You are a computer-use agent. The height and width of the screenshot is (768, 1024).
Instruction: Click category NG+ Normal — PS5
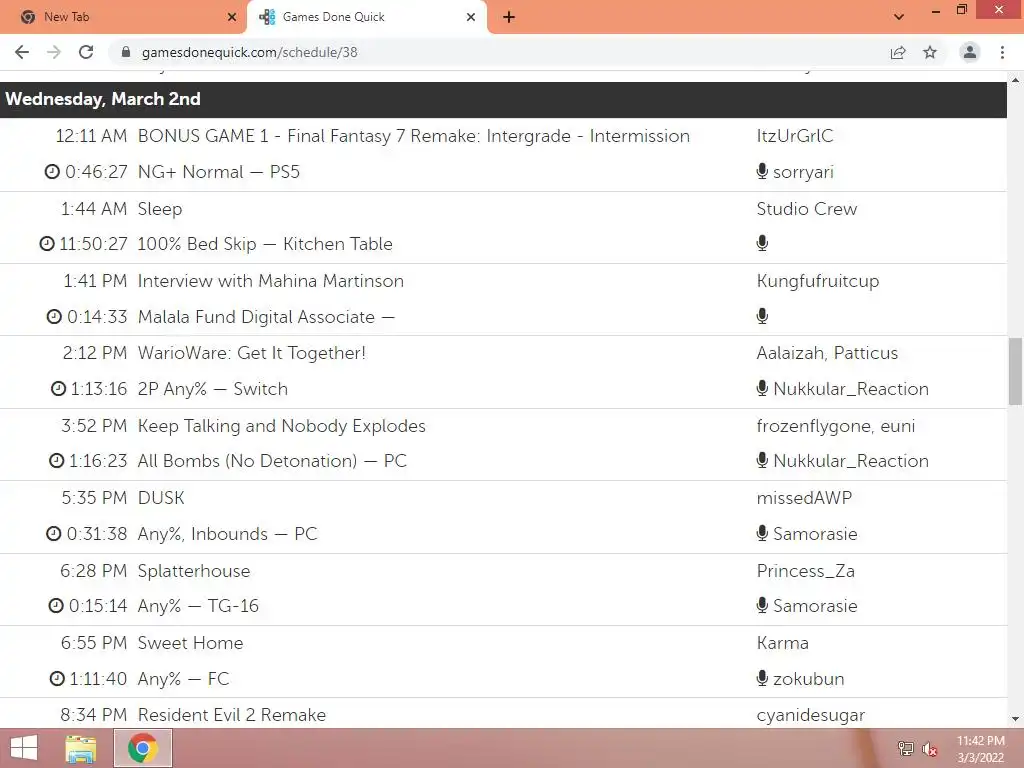pos(219,172)
